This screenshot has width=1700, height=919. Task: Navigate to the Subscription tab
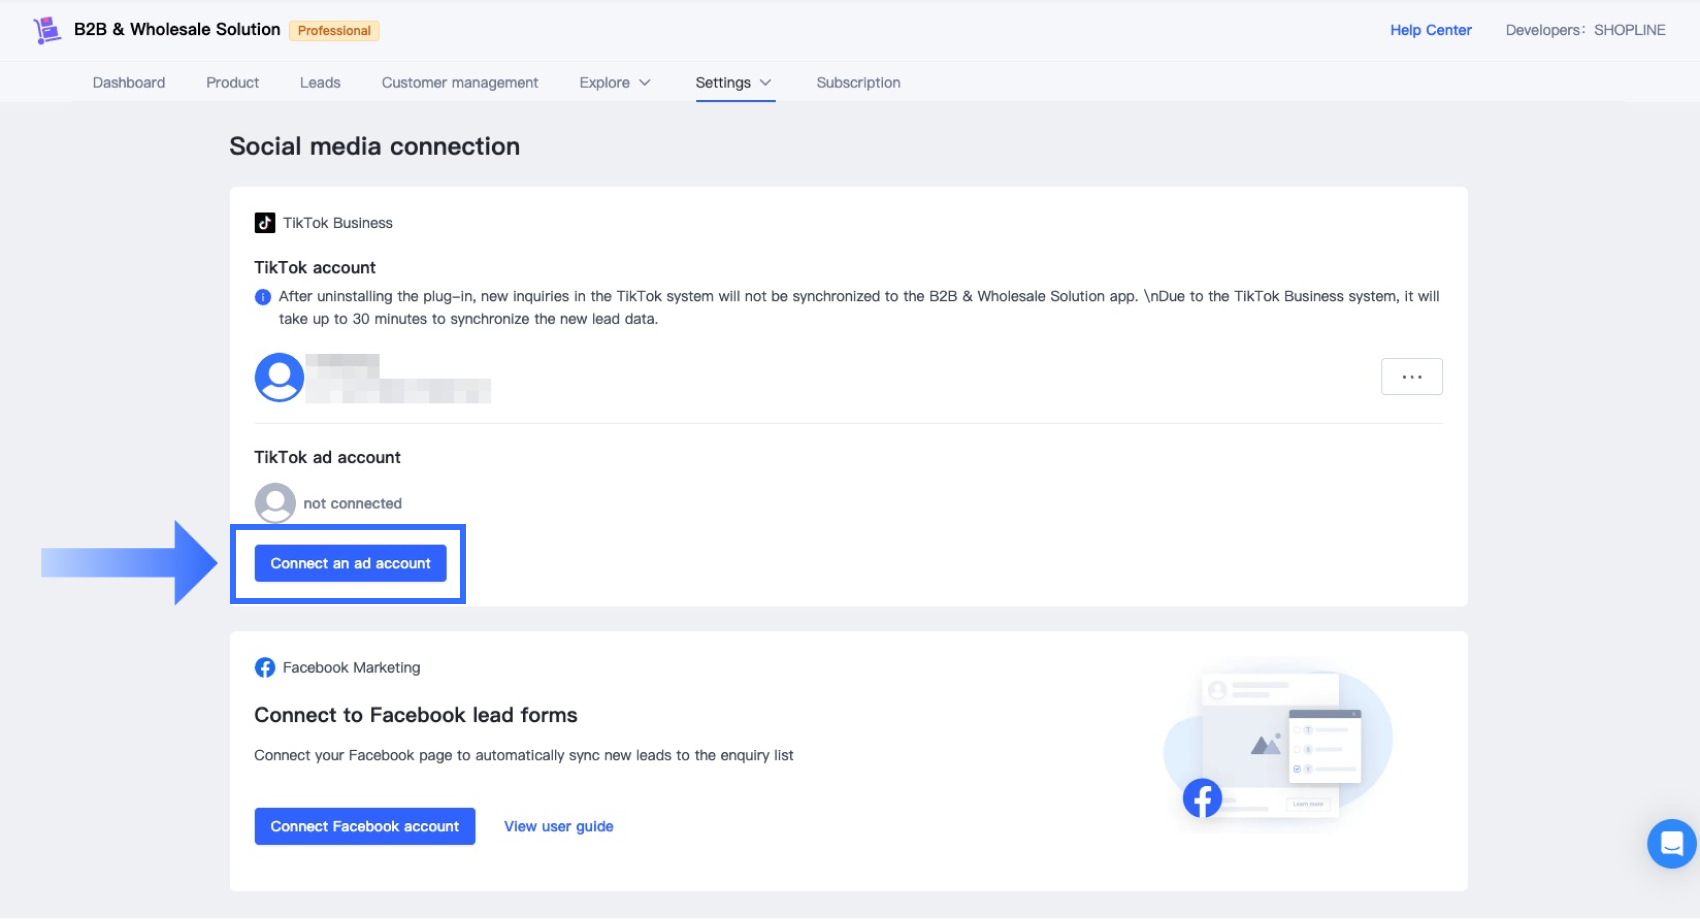point(858,83)
